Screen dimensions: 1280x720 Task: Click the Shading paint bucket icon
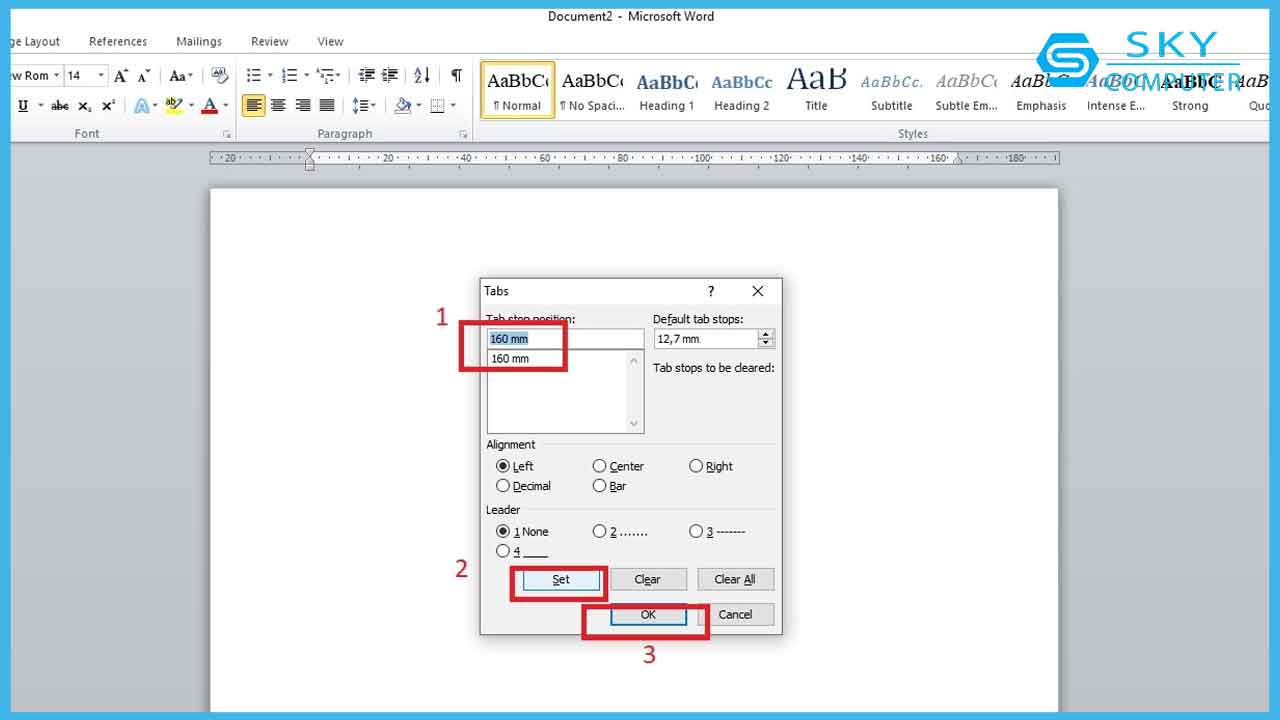click(x=402, y=105)
